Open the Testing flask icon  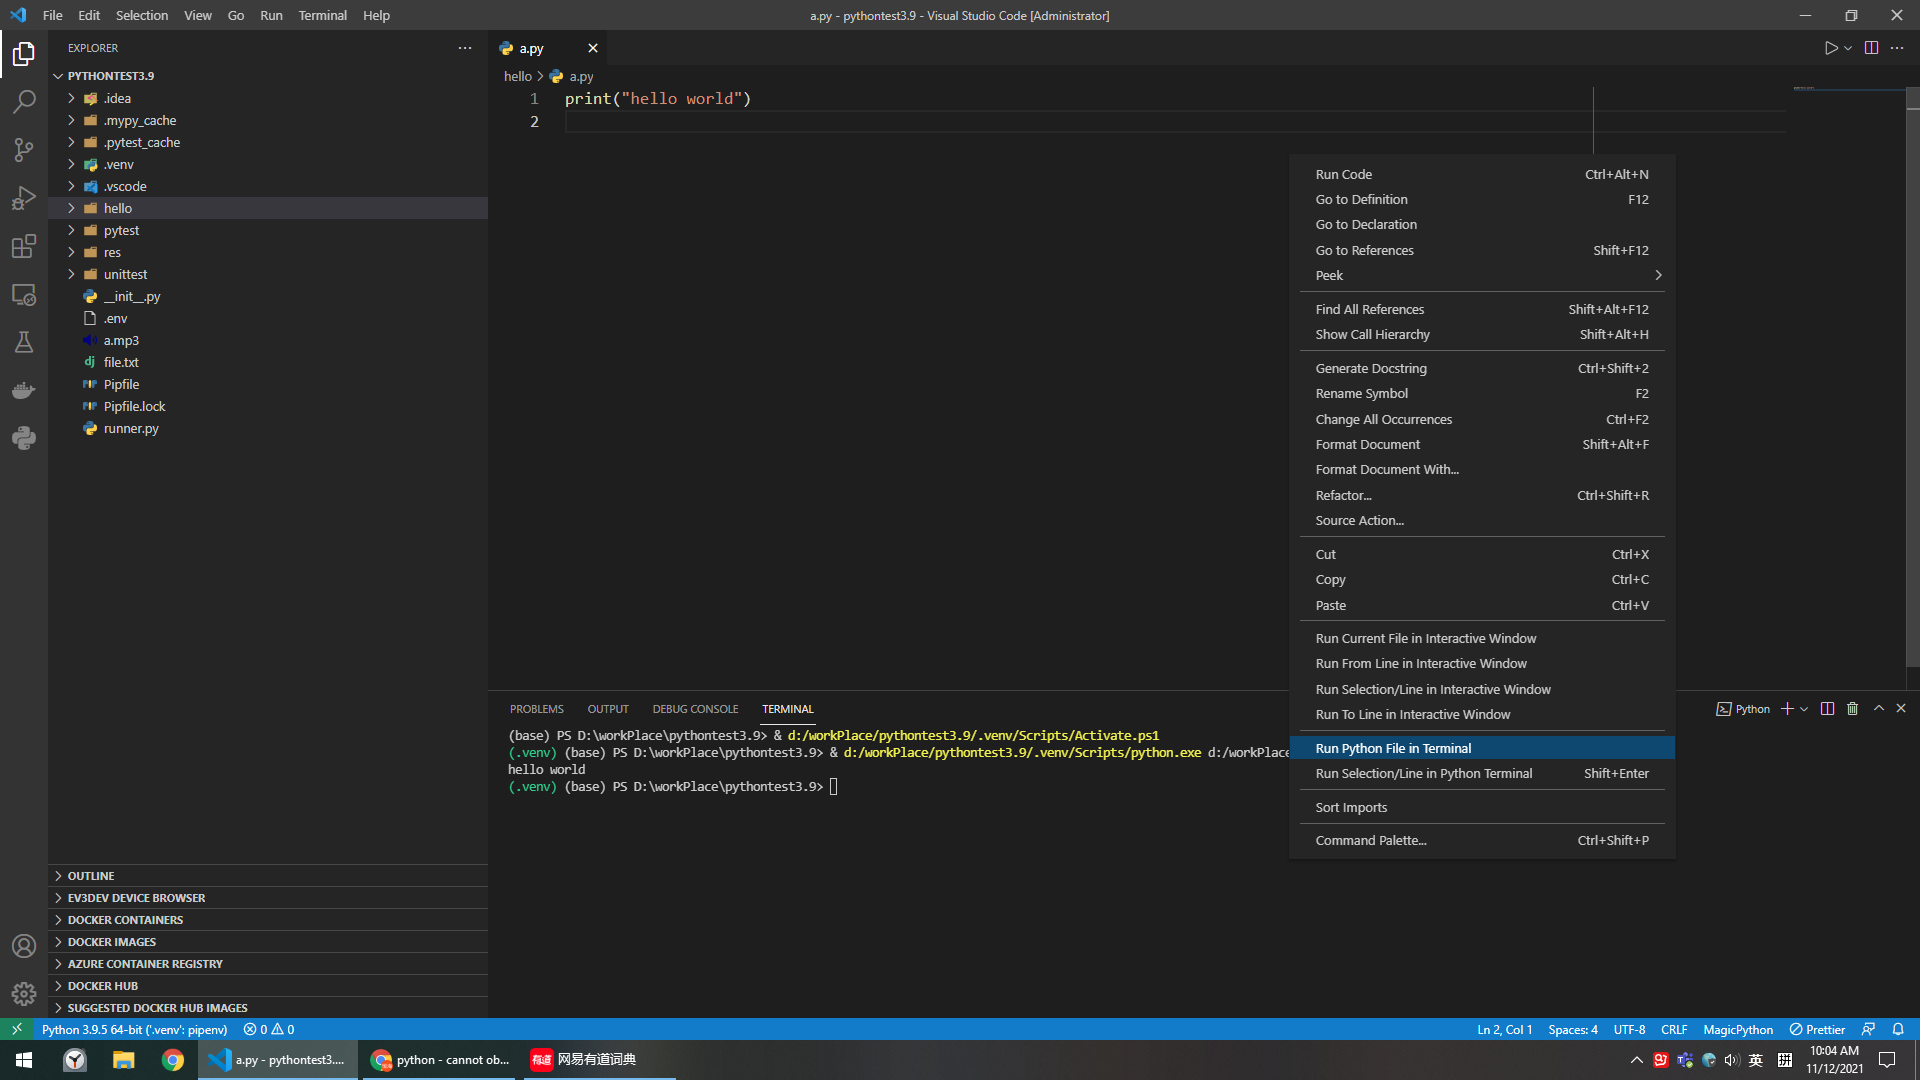coord(24,342)
